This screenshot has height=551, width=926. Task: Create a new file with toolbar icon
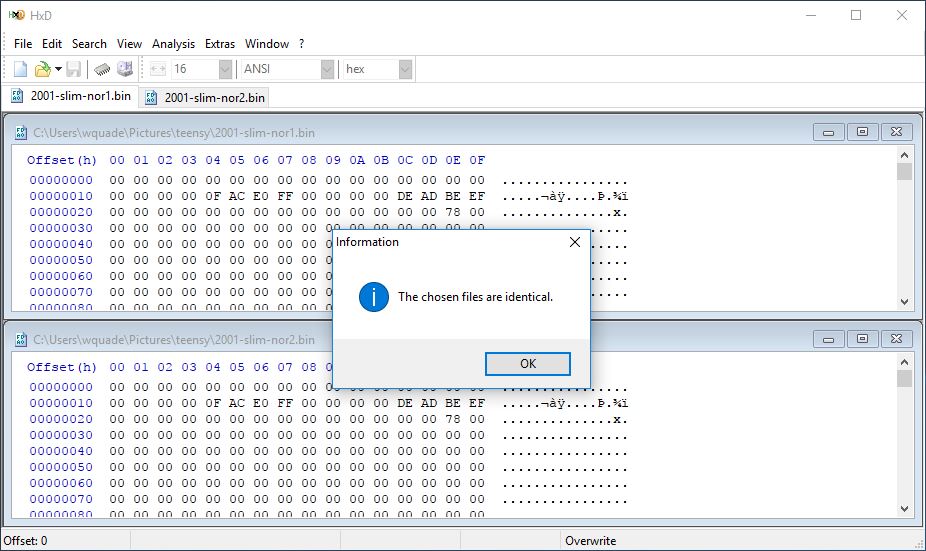click(x=21, y=69)
